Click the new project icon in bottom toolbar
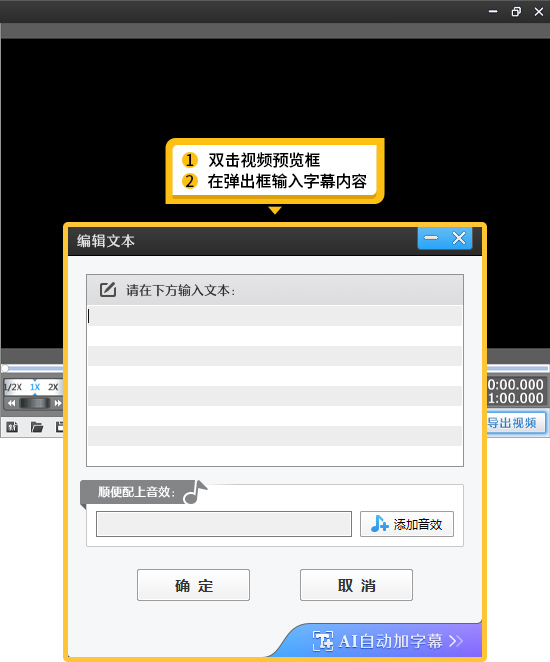This screenshot has width=550, height=662. click(12, 427)
